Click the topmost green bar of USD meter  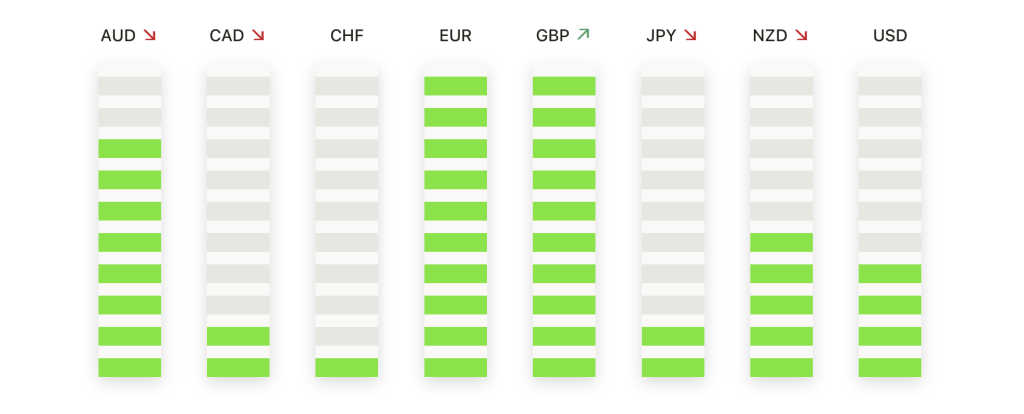[890, 274]
